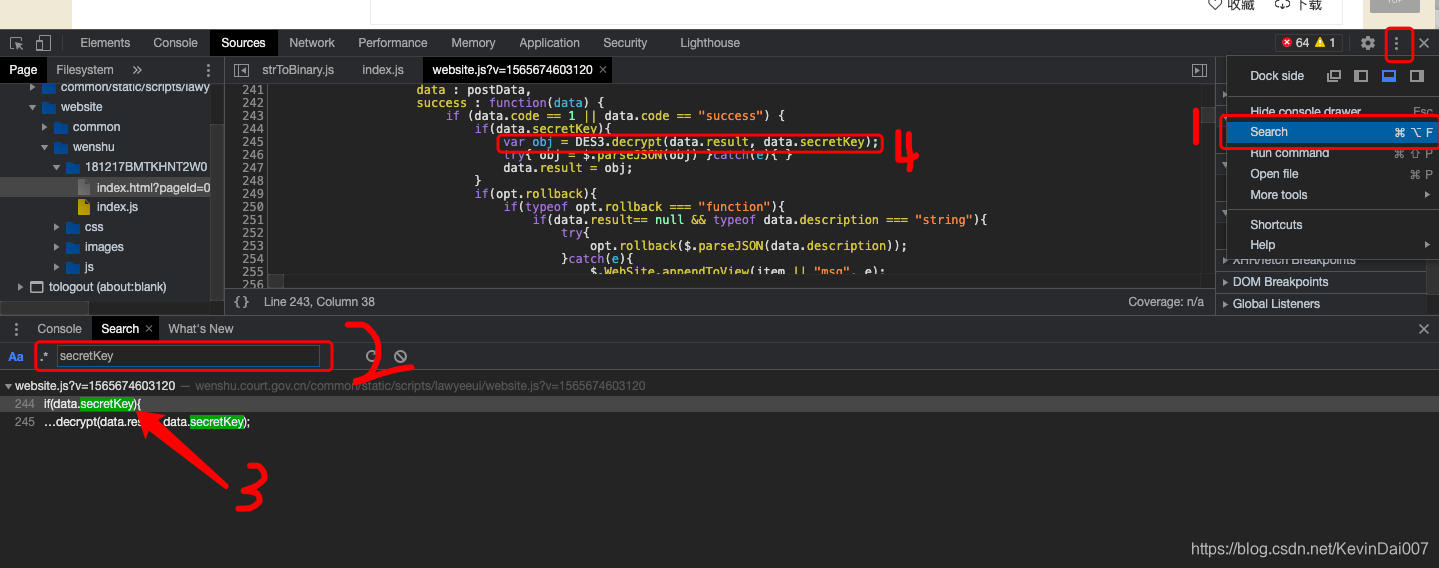Image resolution: width=1439 pixels, height=568 pixels.
Task: Collapse the 181217BMTKHNT2W0 folder
Action: (x=57, y=167)
